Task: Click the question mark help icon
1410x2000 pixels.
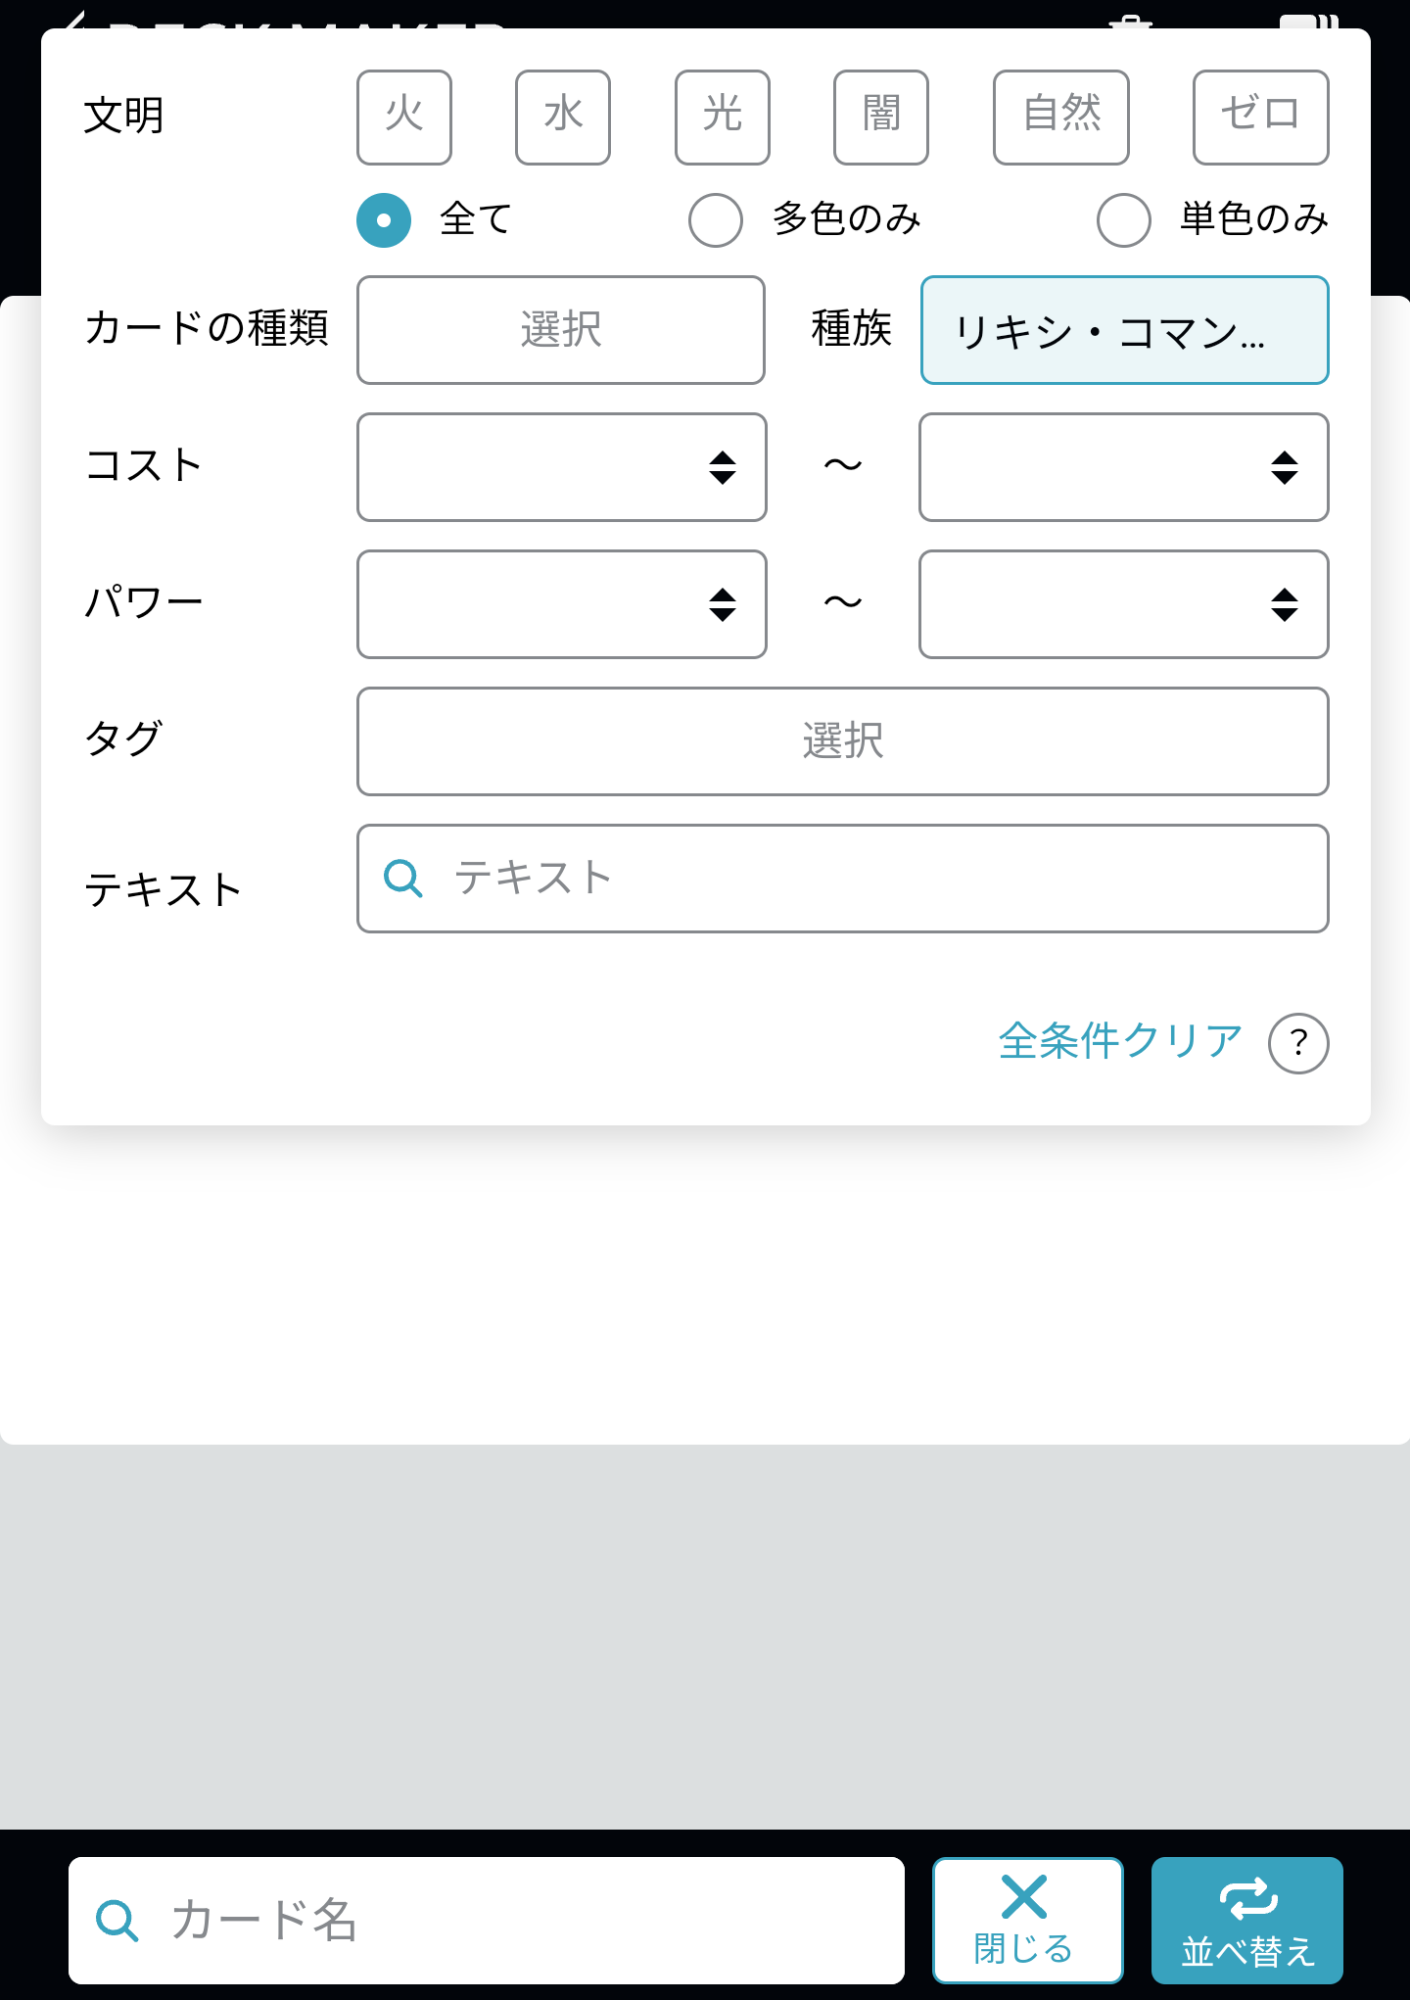Action: [1298, 1043]
